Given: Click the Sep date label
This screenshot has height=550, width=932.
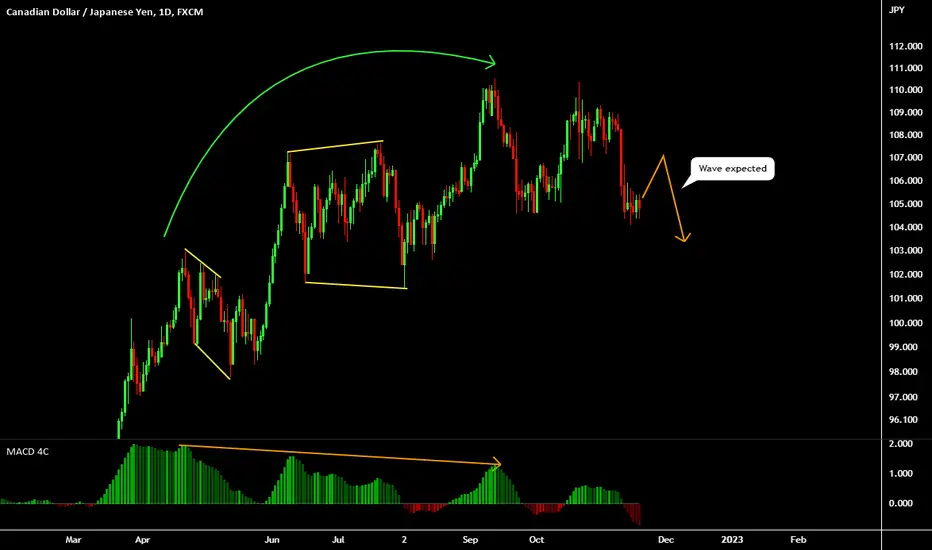Looking at the screenshot, I should [x=470, y=540].
